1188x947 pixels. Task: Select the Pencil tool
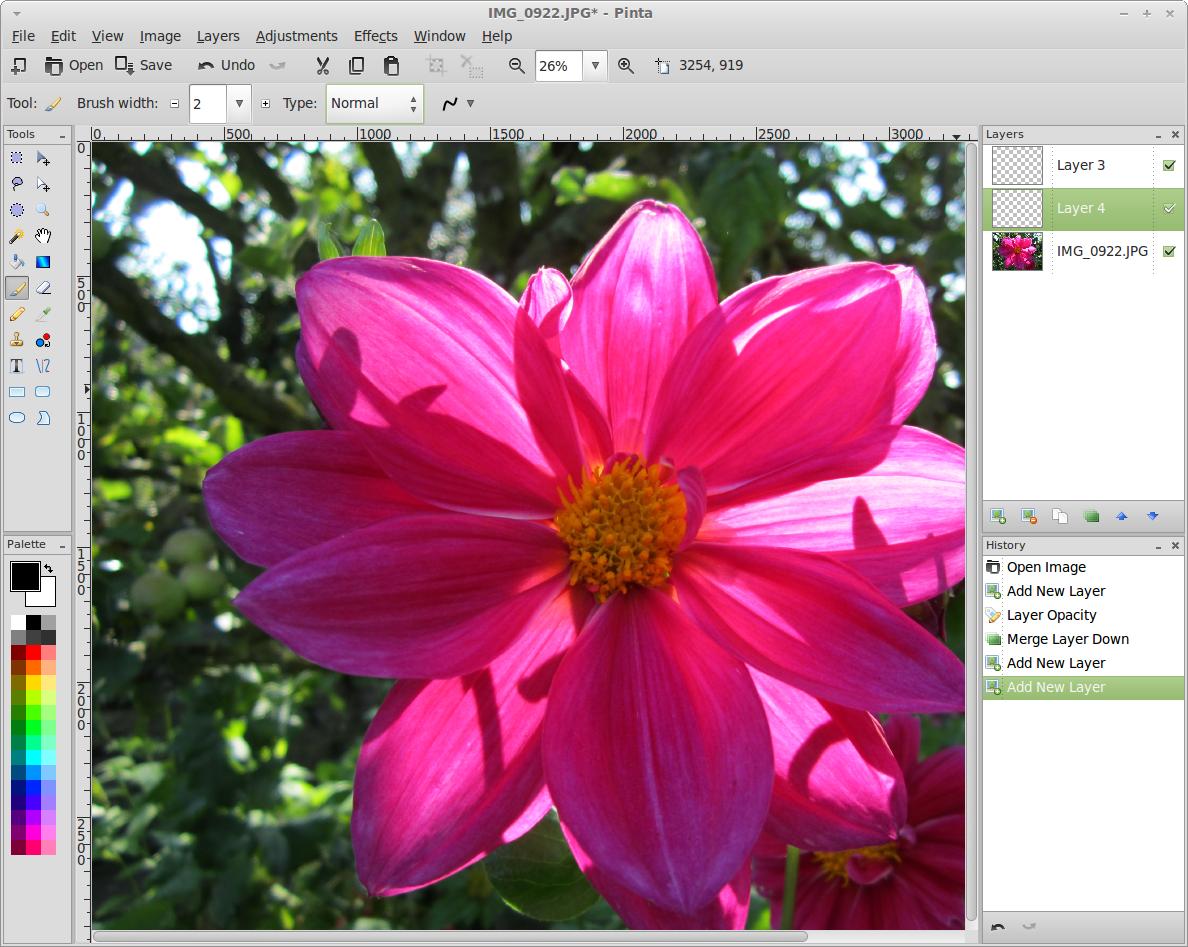point(17,314)
